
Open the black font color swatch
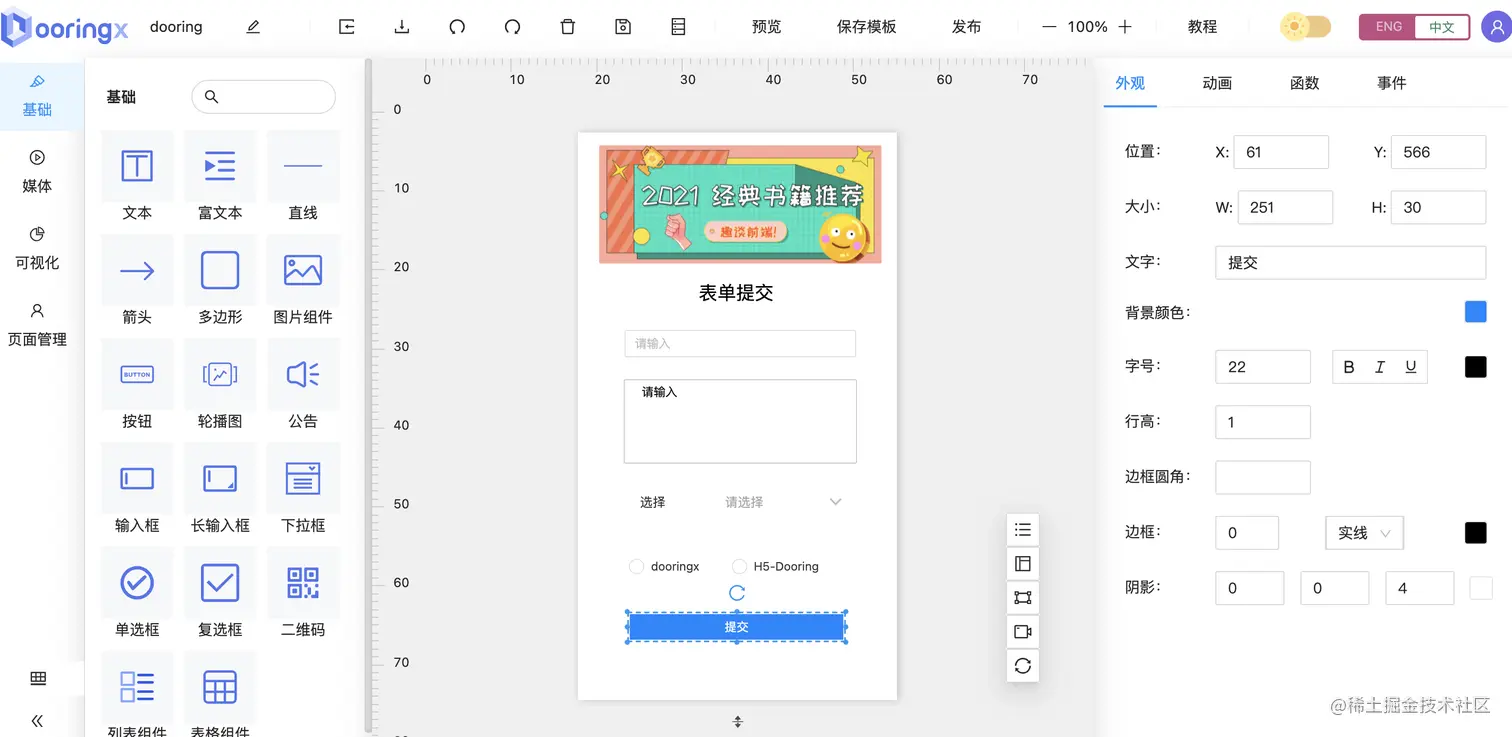tap(1475, 367)
